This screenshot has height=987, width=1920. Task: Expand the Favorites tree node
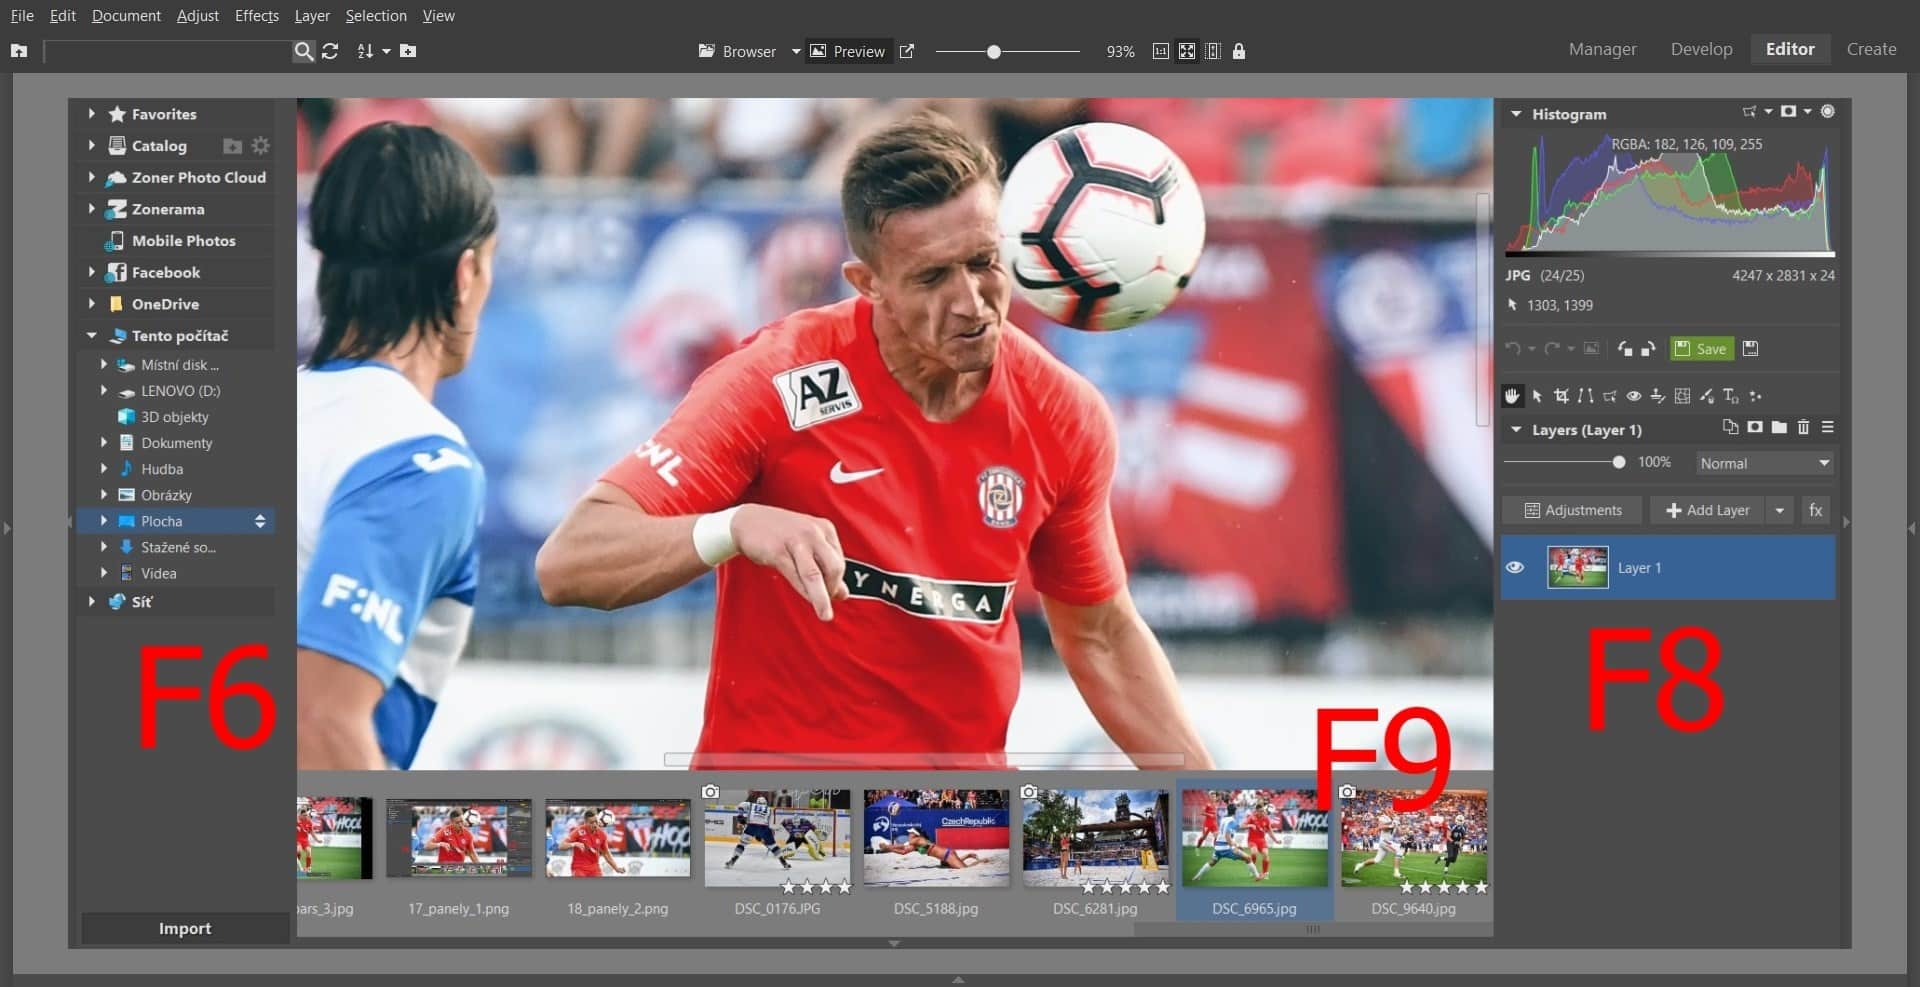92,114
